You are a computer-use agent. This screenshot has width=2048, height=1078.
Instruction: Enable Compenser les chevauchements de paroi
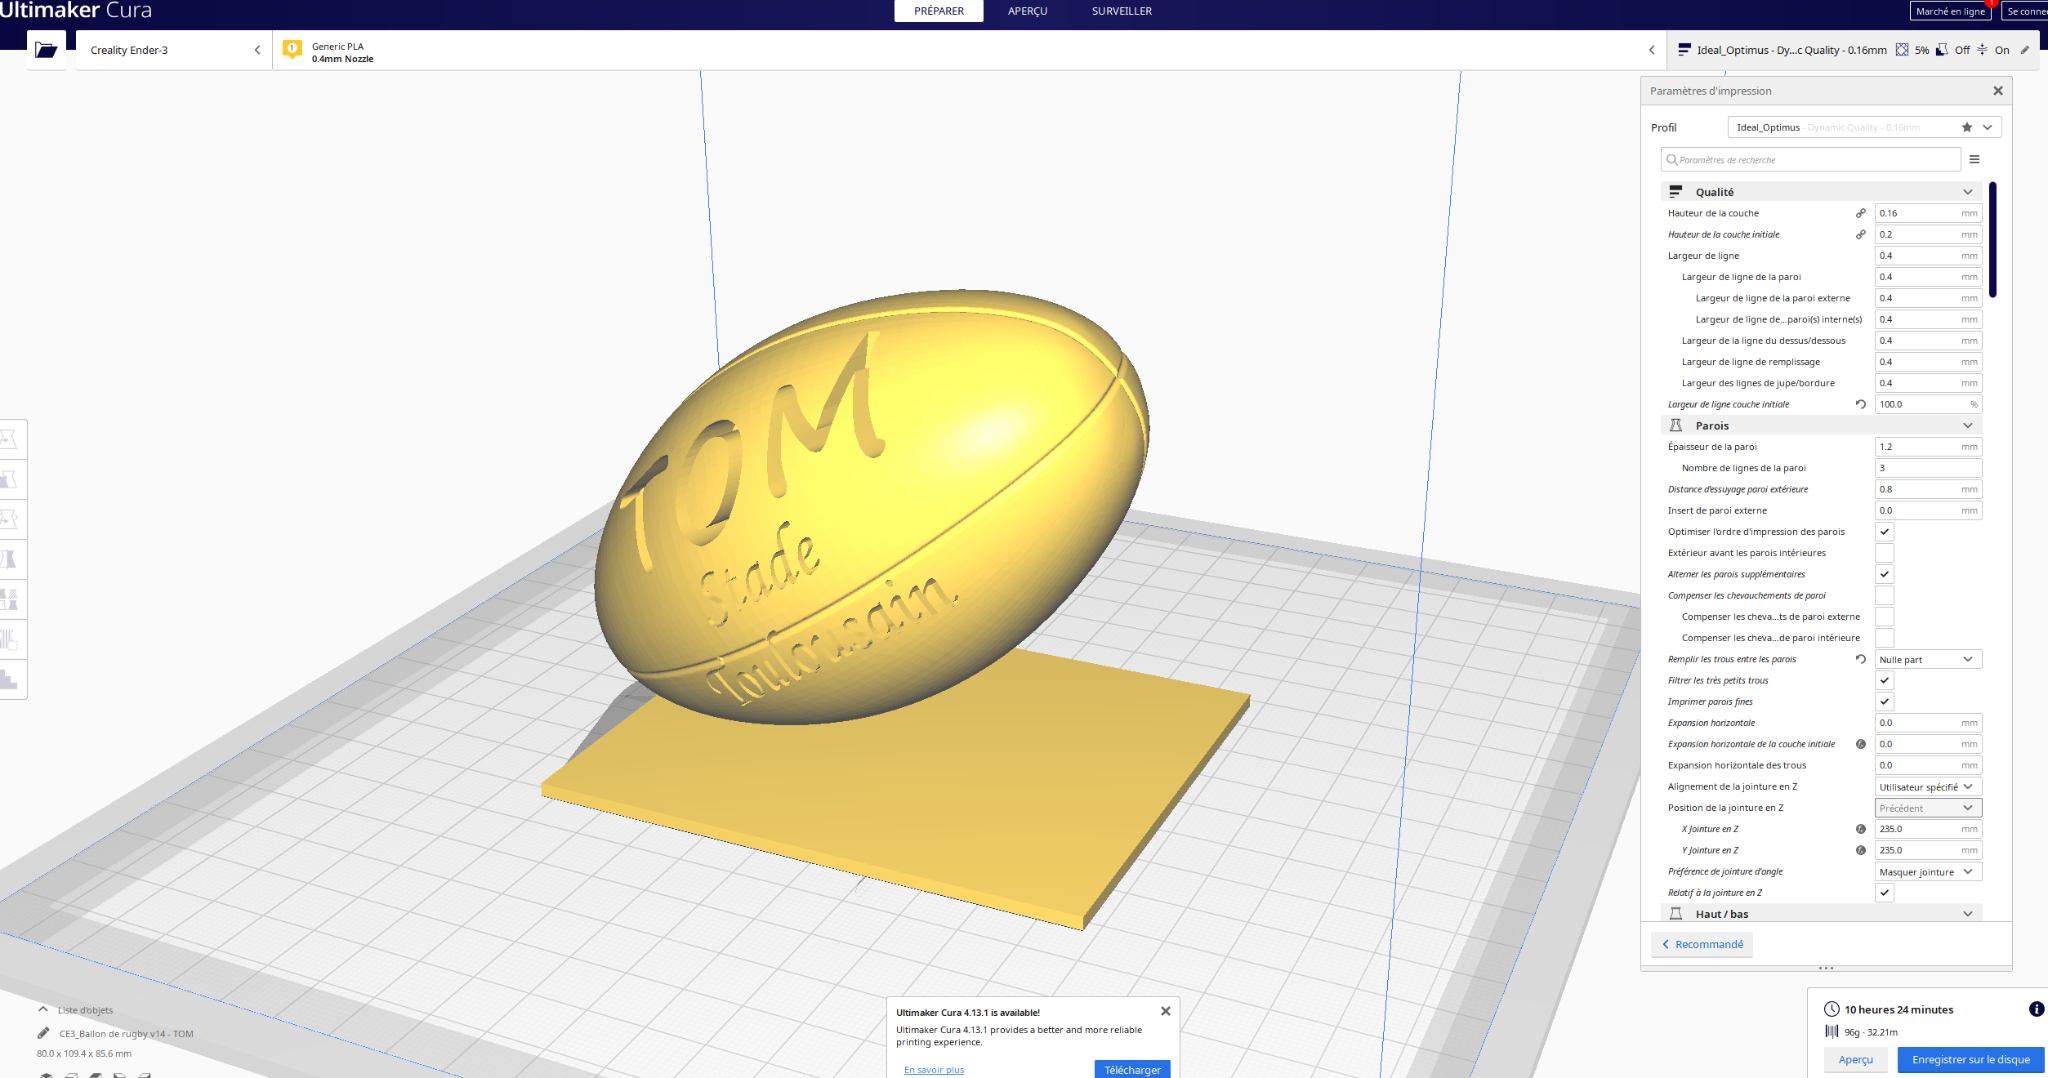pyautogui.click(x=1884, y=595)
